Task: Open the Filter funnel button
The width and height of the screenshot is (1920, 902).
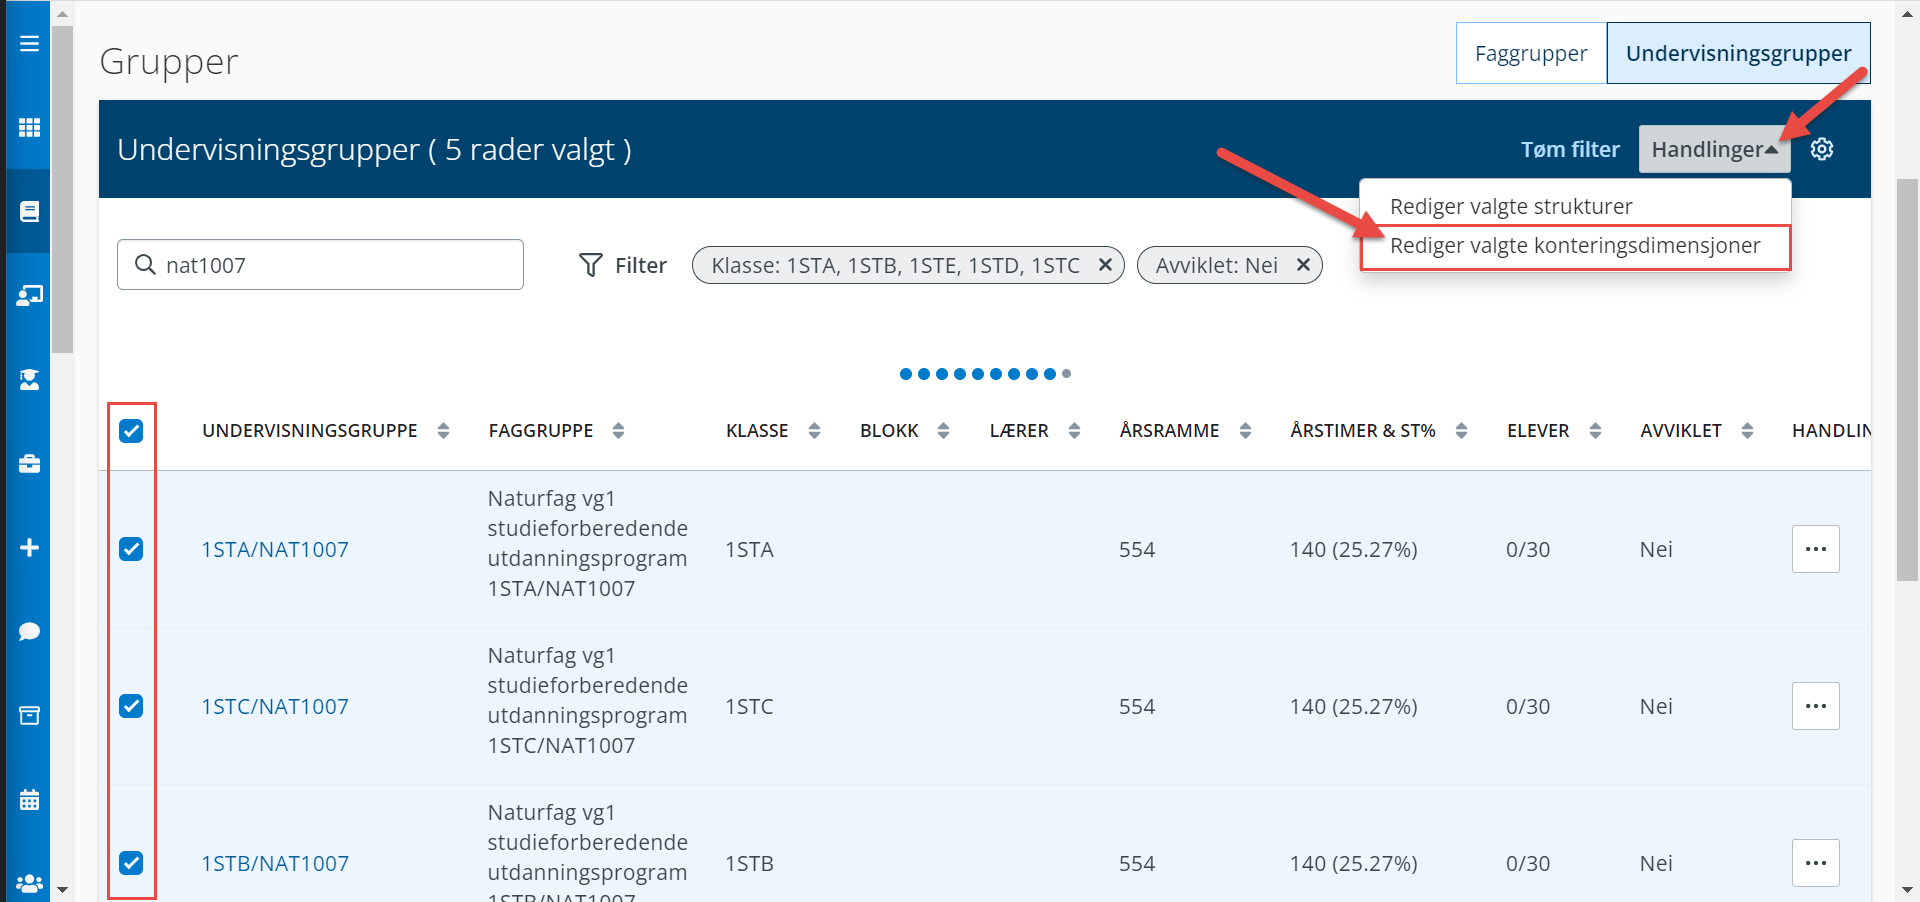Action: [x=622, y=265]
